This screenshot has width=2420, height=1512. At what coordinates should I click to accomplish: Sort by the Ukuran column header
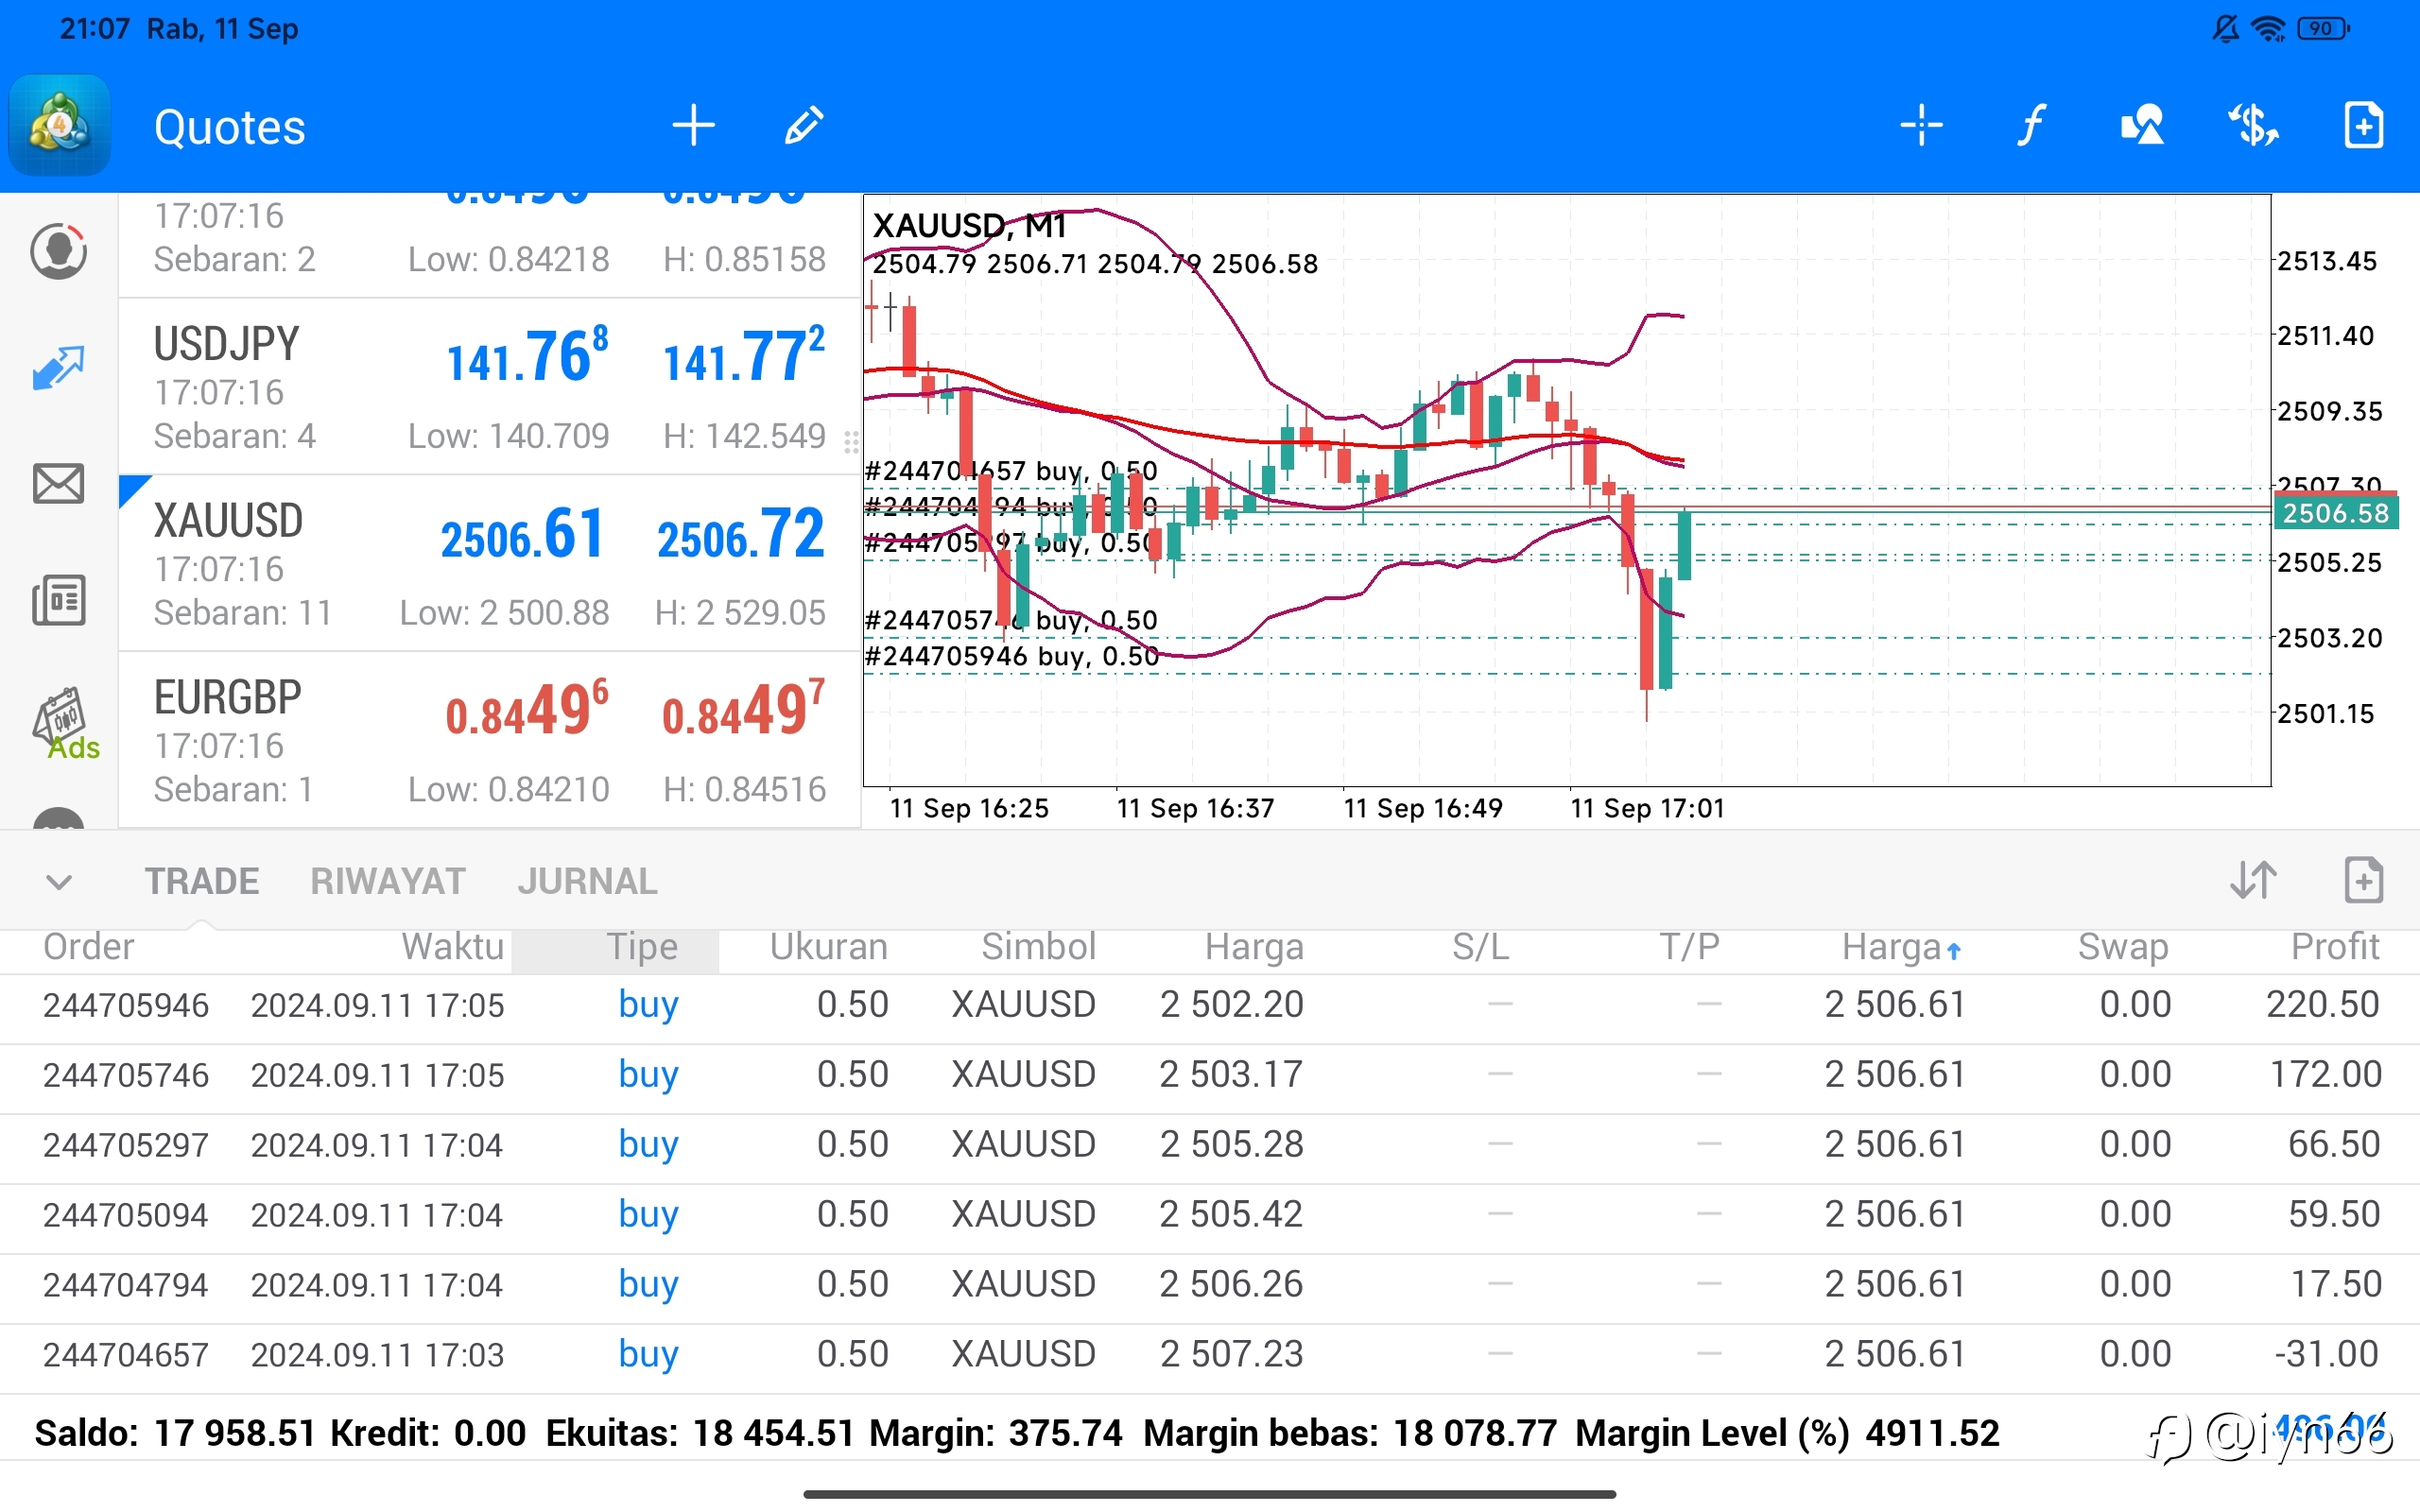828,946
